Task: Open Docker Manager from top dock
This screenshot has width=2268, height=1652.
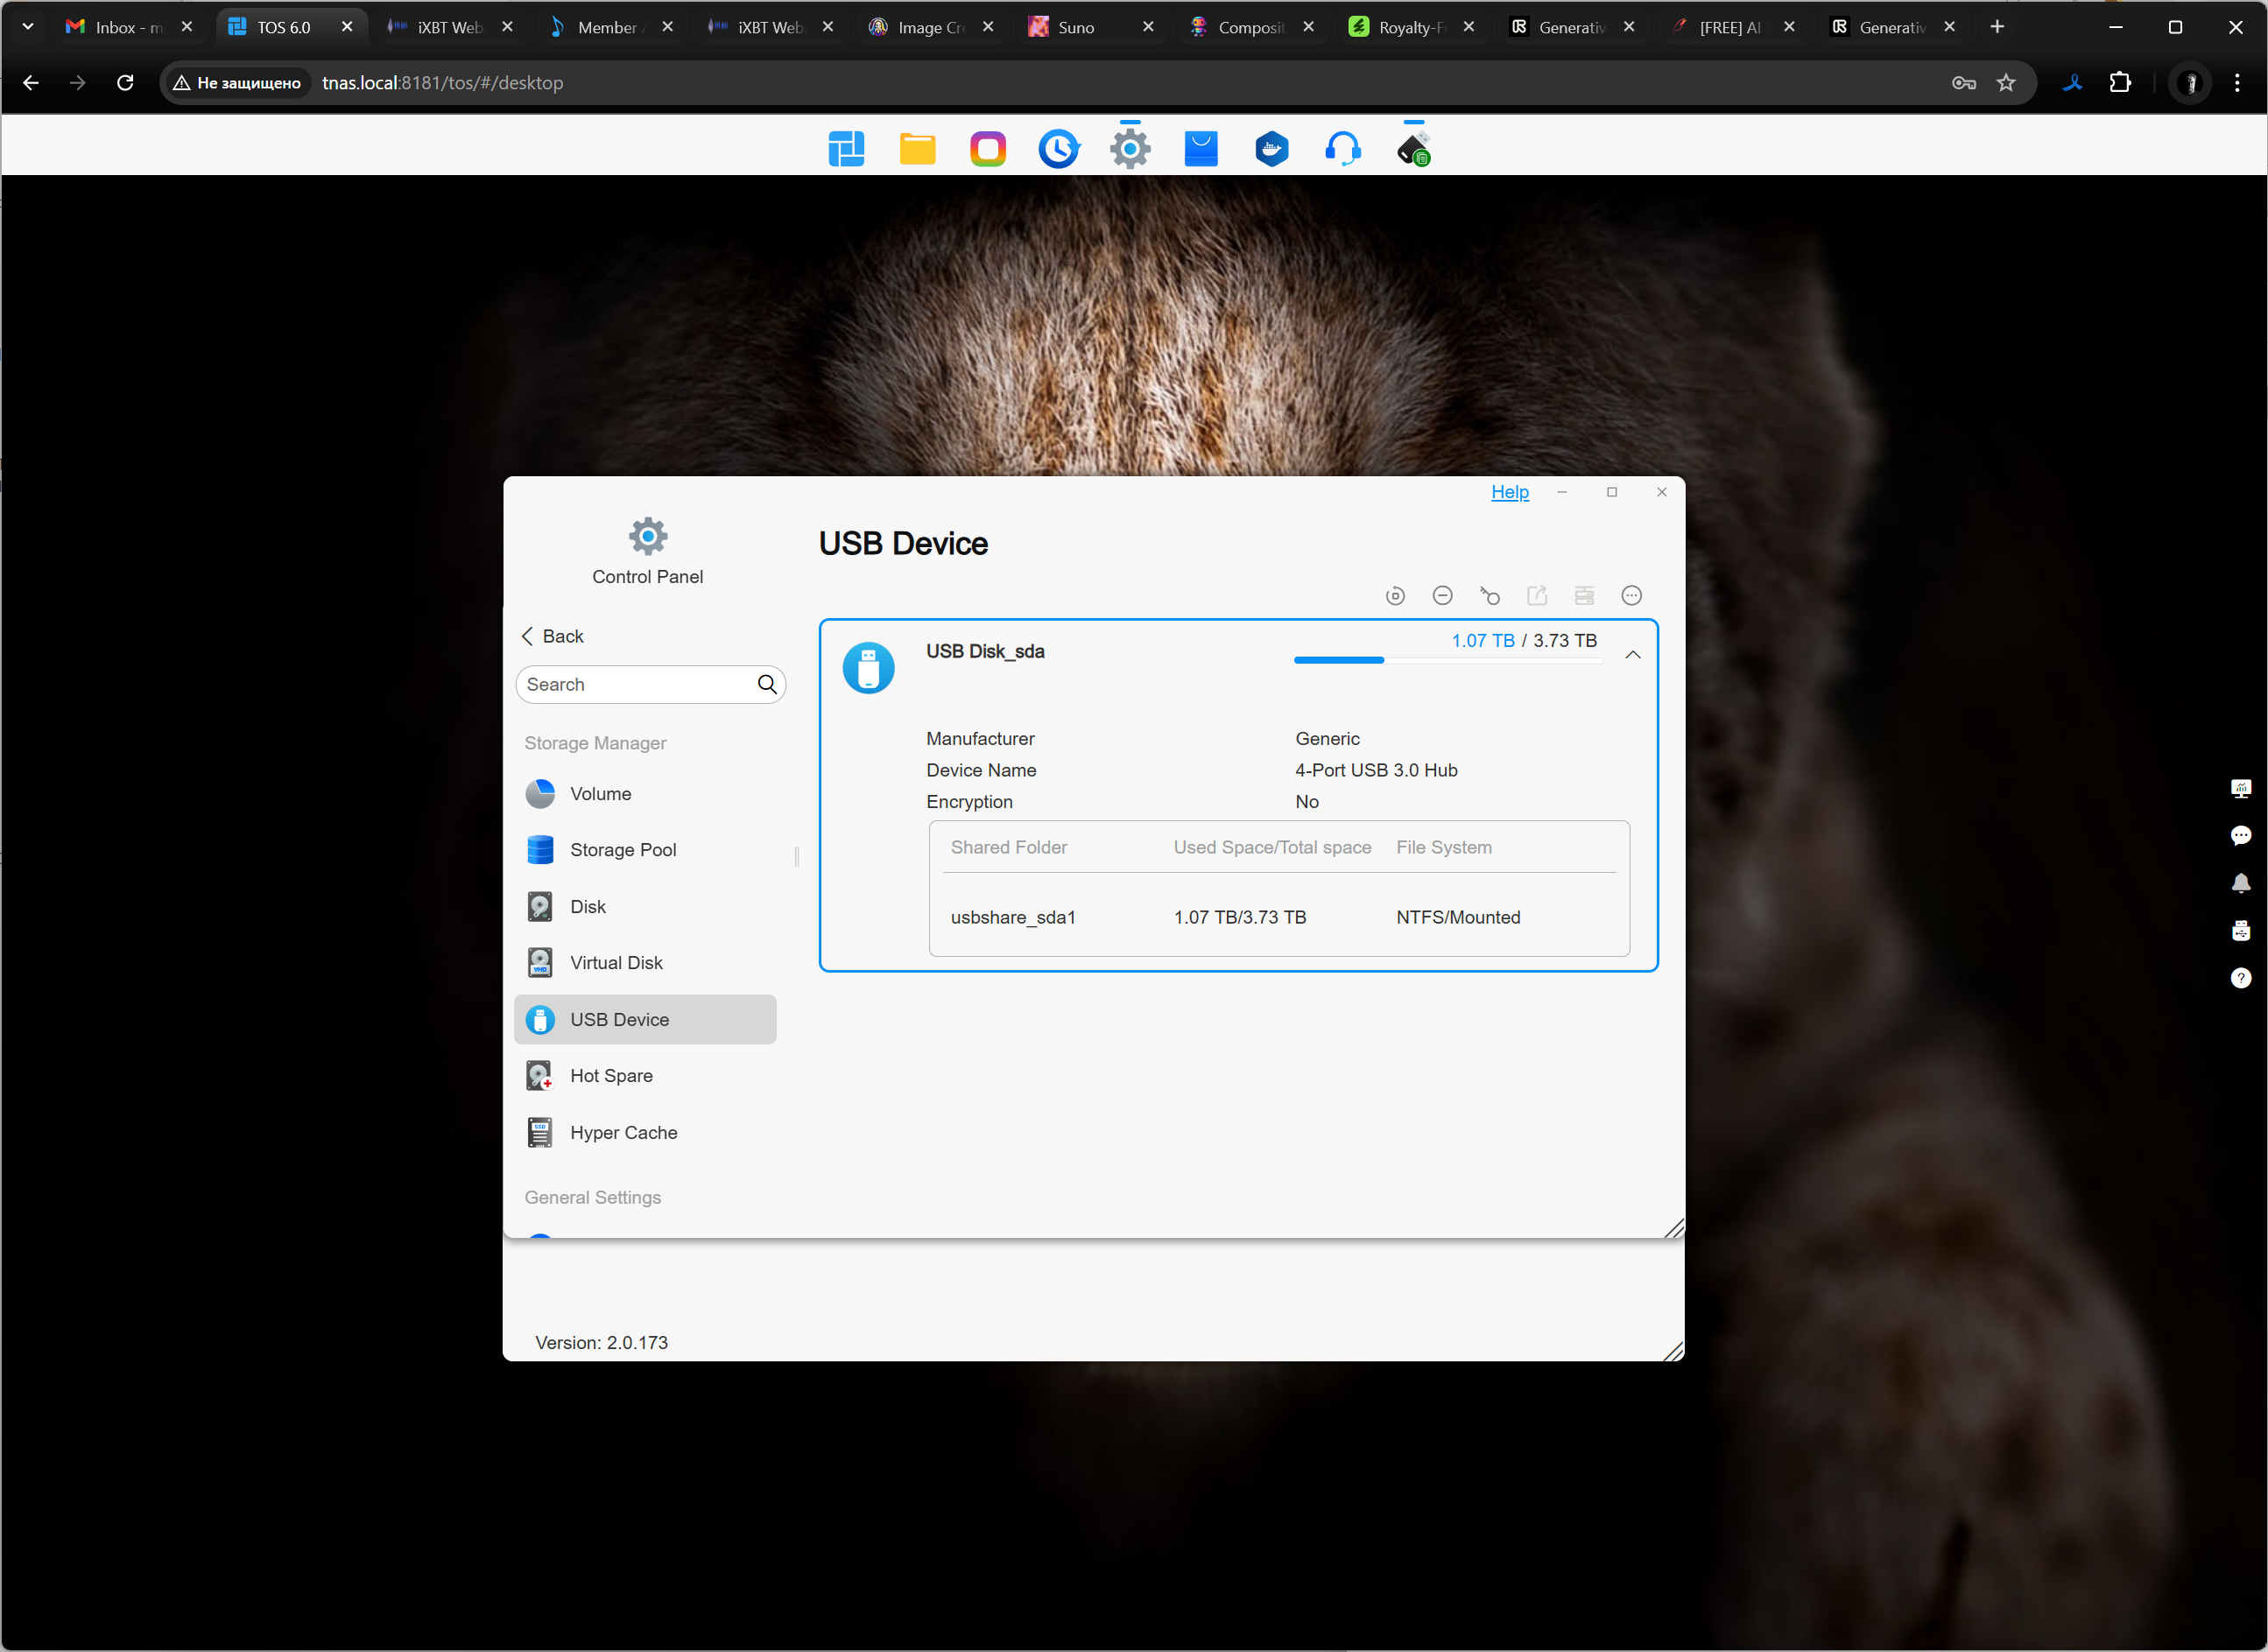Action: (1271, 149)
